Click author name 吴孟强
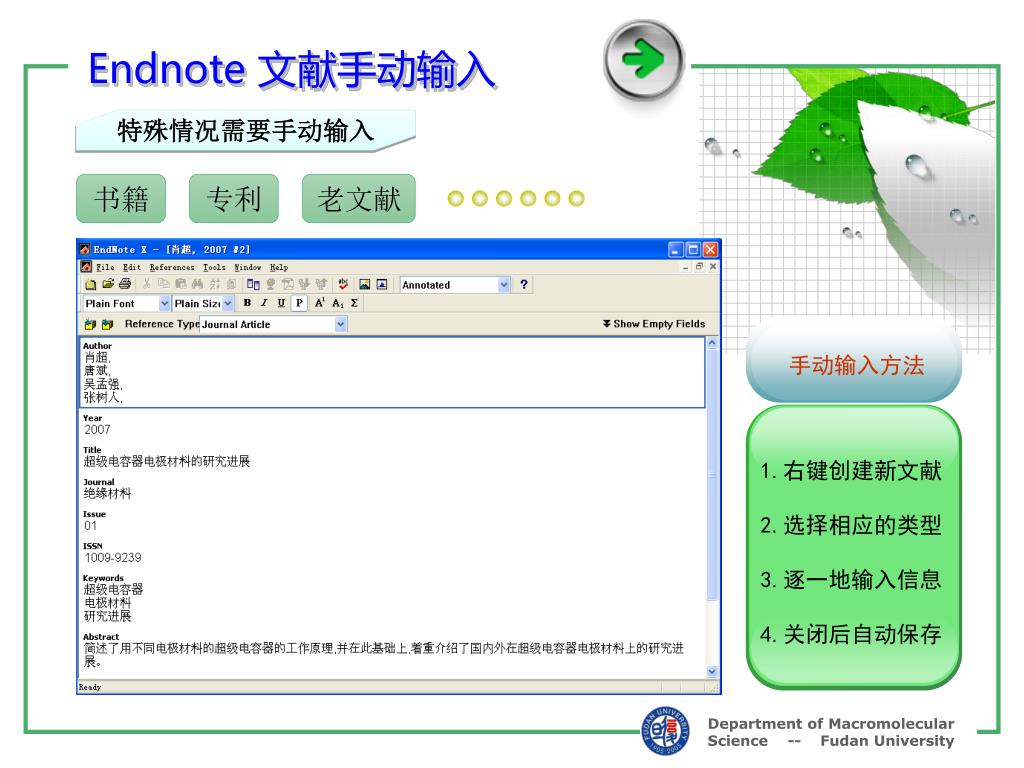1024x768 pixels. (103, 384)
